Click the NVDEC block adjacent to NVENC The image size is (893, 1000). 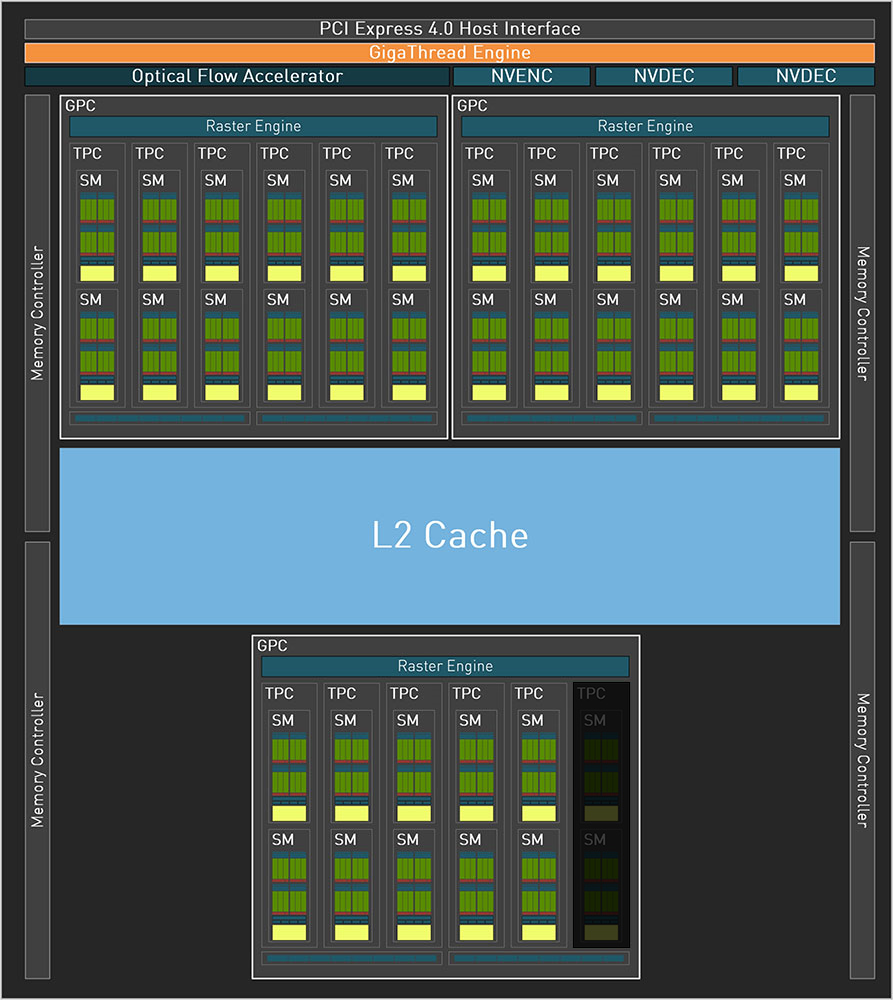pos(664,76)
